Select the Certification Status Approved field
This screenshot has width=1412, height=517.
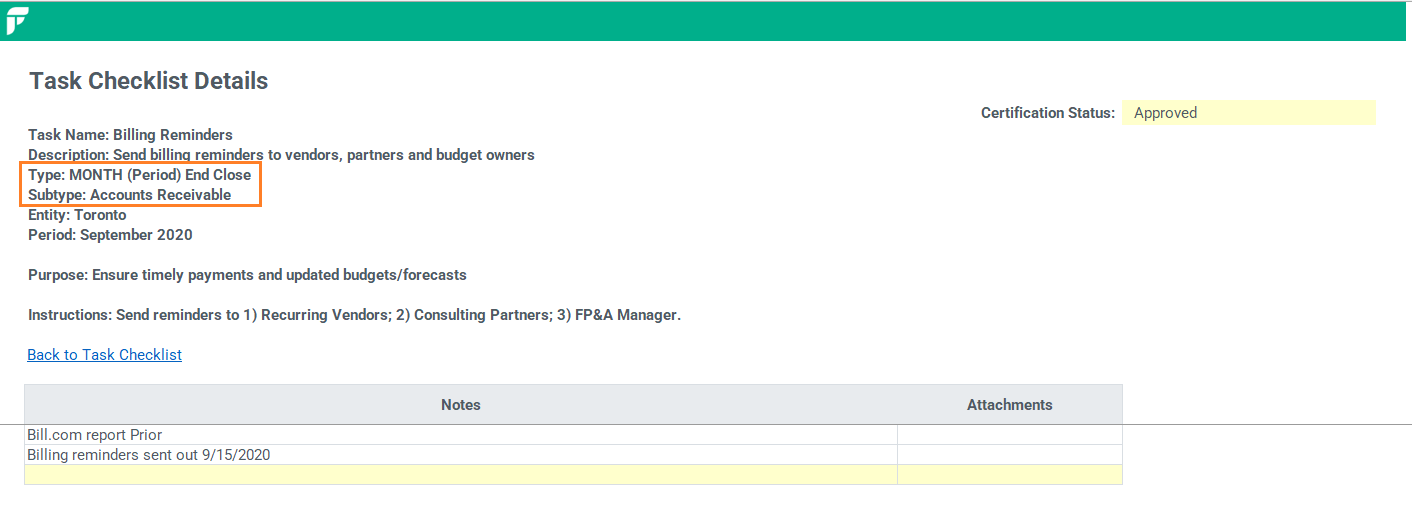(1248, 113)
